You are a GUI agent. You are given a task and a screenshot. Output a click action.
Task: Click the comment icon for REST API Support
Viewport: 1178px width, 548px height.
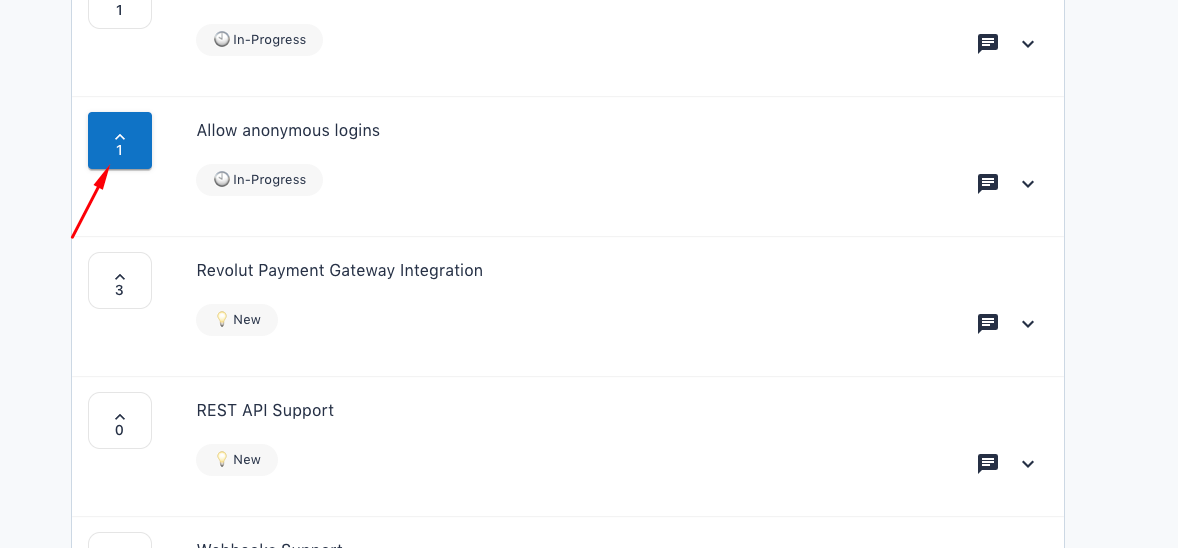987,463
